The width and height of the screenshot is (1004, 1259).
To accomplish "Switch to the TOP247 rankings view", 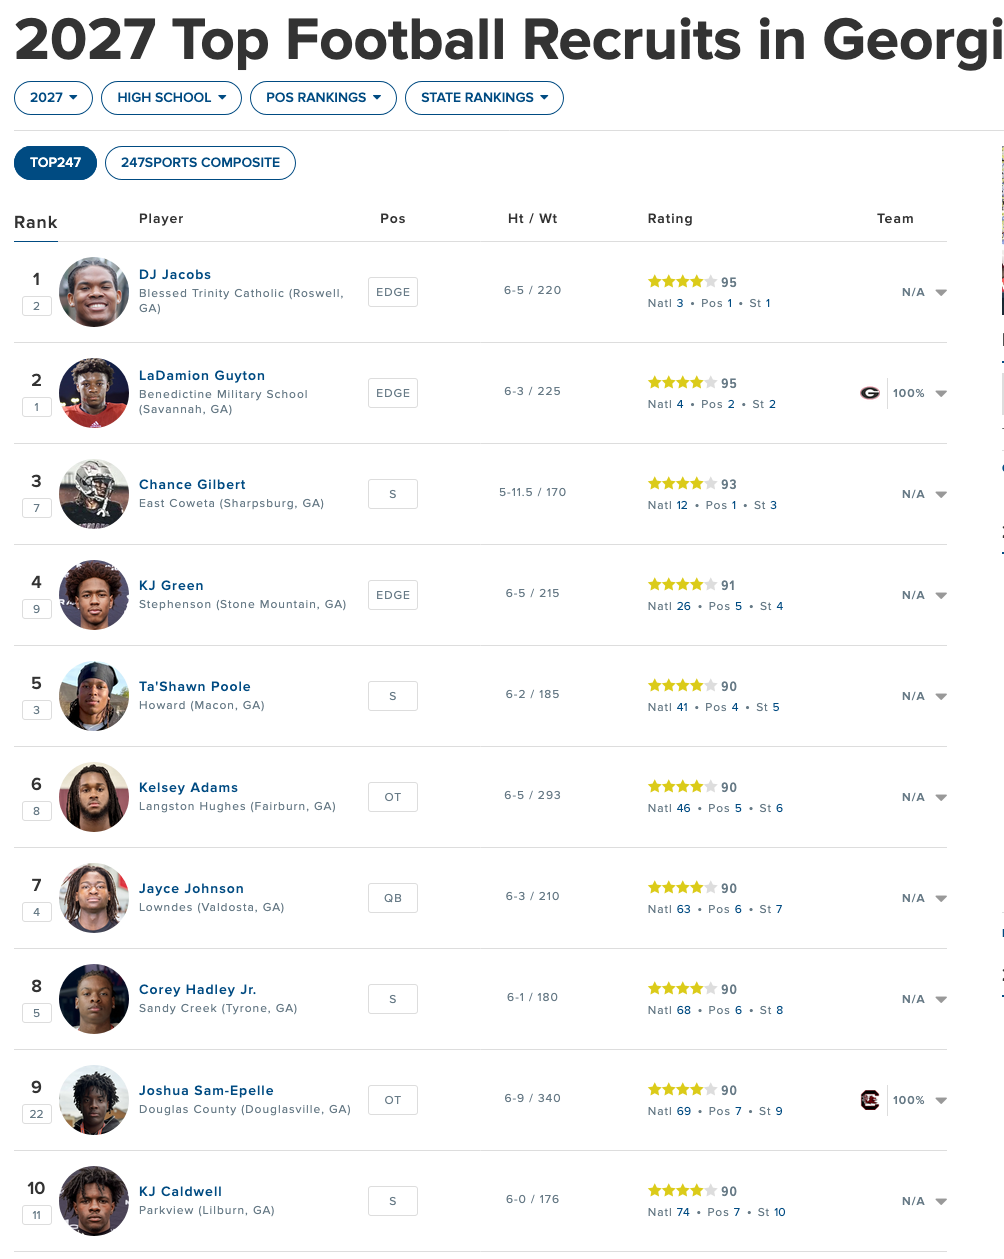I will [55, 163].
